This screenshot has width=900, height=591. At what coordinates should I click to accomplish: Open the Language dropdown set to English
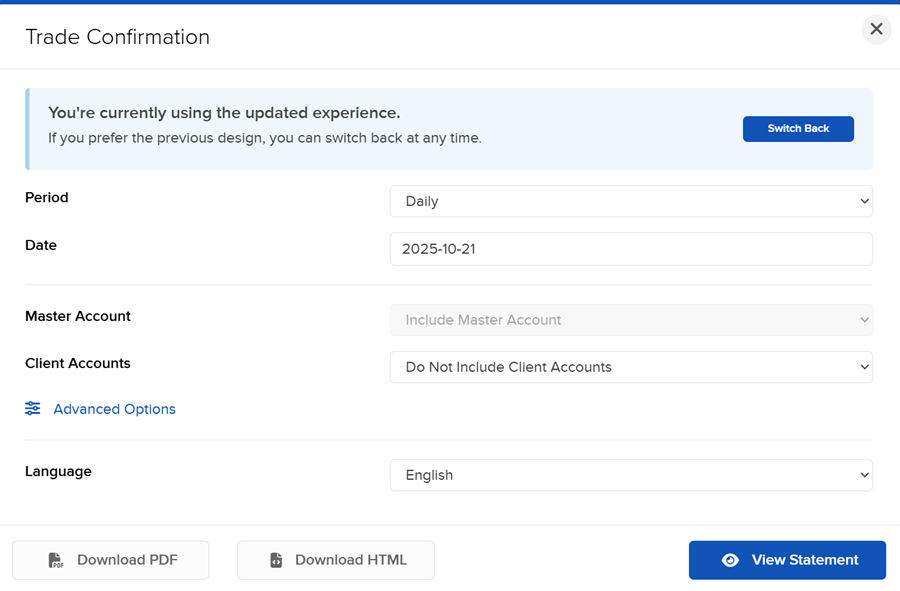[630, 475]
